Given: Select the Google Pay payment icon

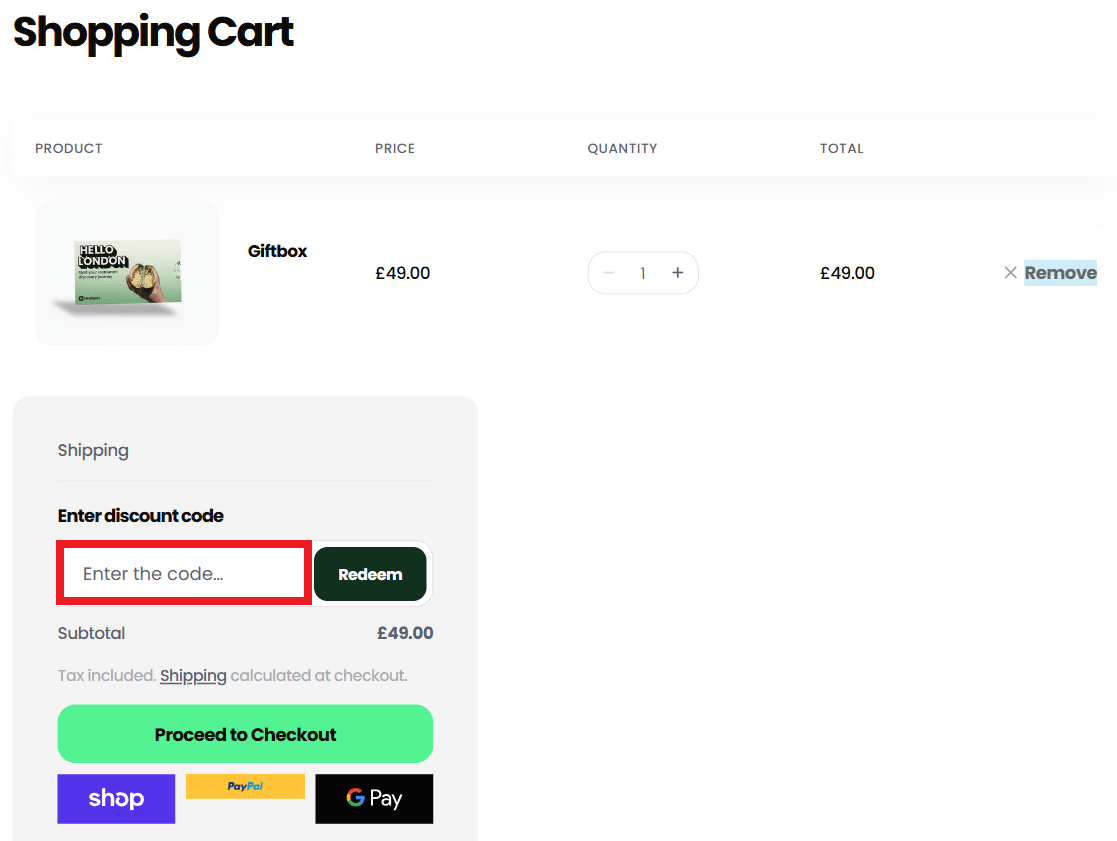Looking at the screenshot, I should coord(374,798).
